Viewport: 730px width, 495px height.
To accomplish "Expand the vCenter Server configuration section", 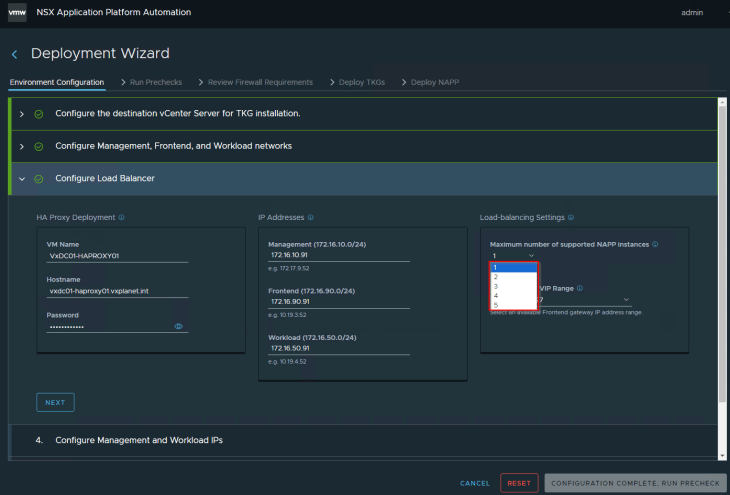I will pyautogui.click(x=22, y=114).
